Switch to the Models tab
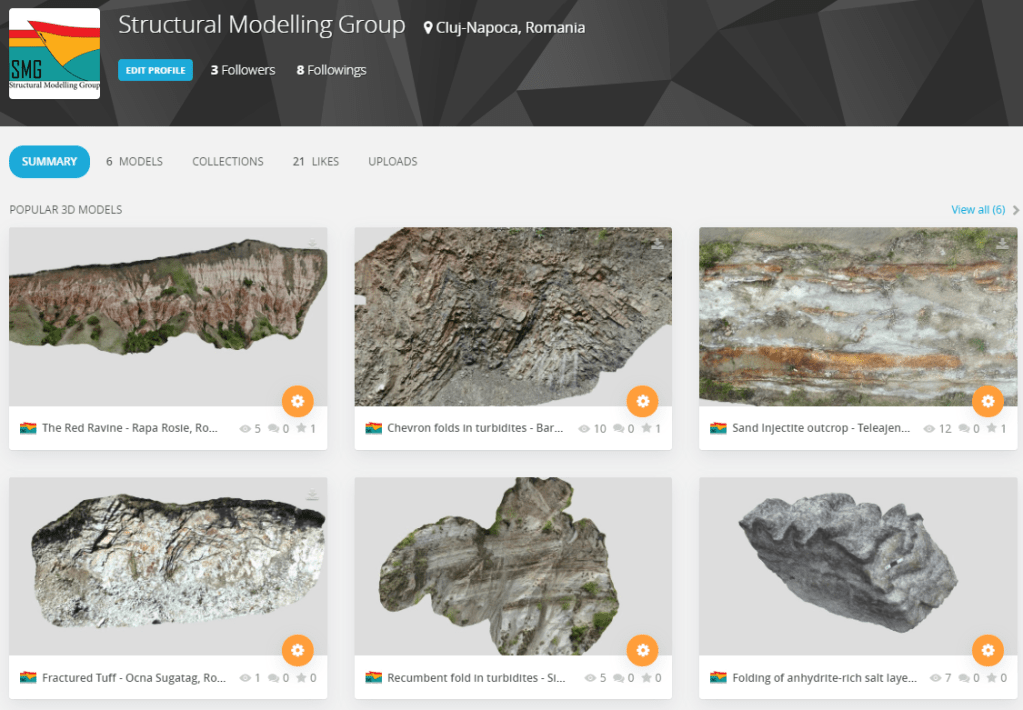Screen dimensions: 1023x710 (x=134, y=161)
